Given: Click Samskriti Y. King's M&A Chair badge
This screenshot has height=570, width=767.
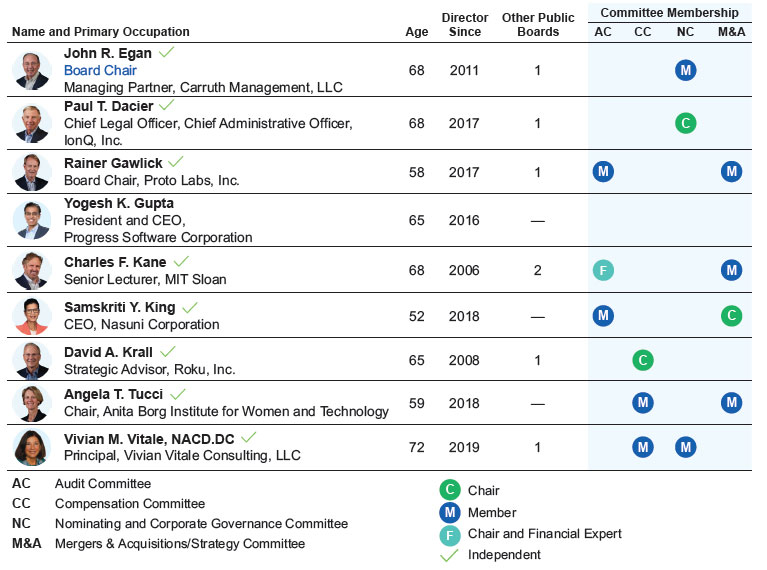Looking at the screenshot, I should point(732,316).
